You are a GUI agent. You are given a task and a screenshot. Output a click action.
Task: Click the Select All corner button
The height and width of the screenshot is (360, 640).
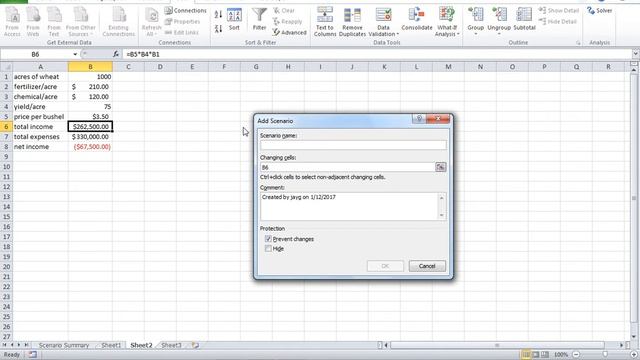point(6,67)
